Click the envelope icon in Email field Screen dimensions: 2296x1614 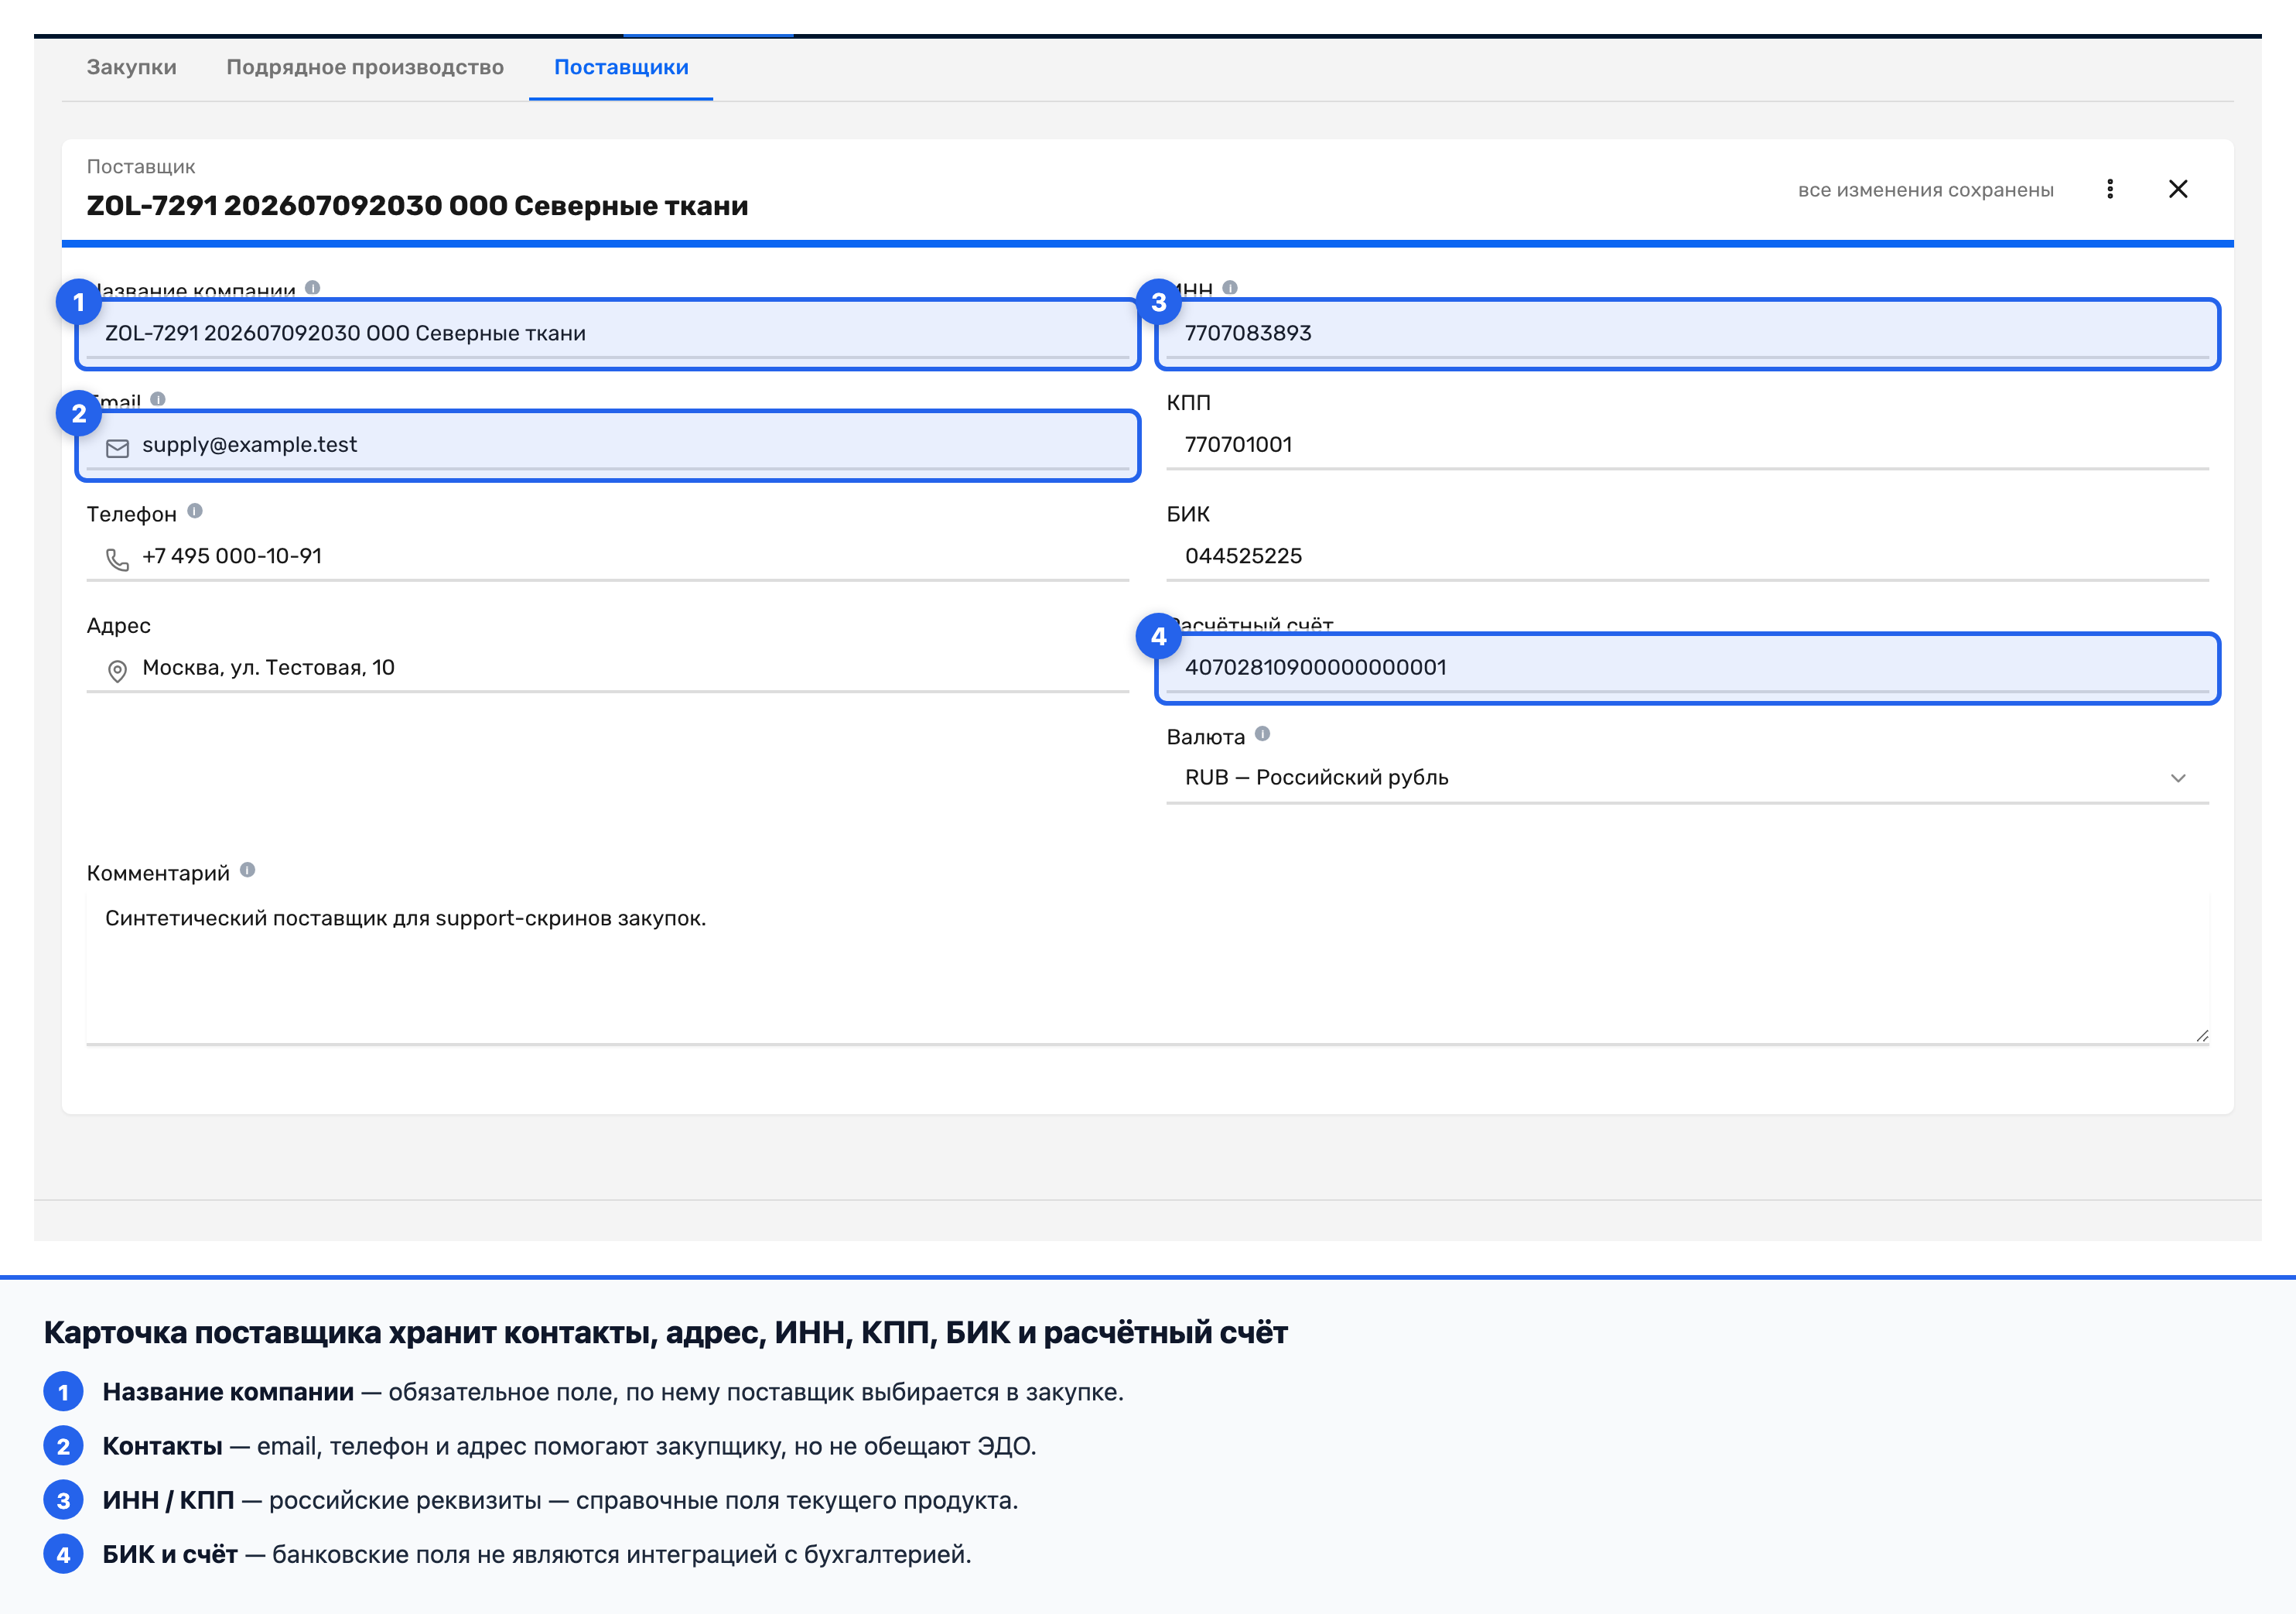click(x=118, y=448)
